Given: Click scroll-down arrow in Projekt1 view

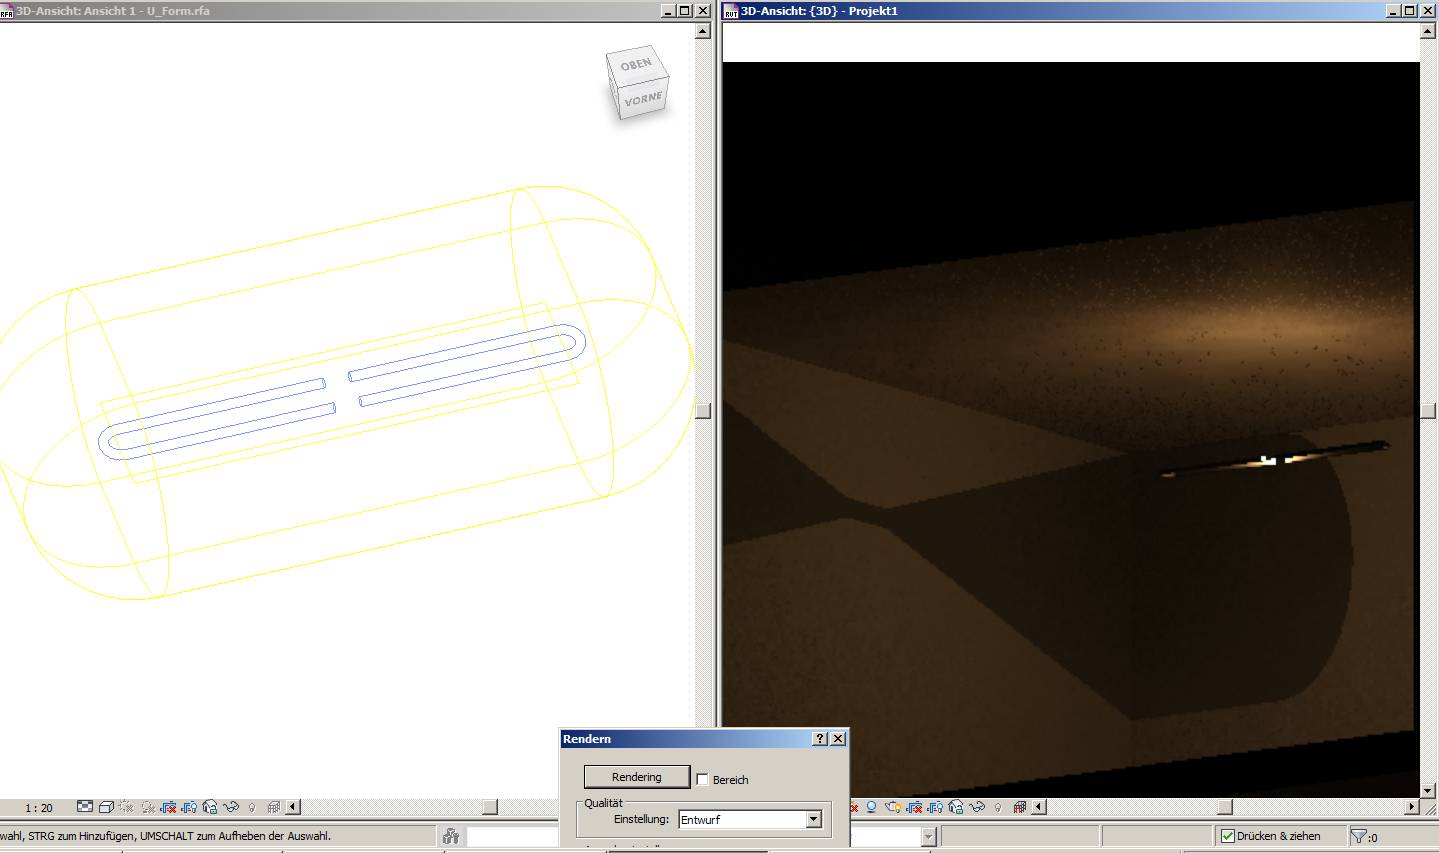Looking at the screenshot, I should pos(1429,790).
